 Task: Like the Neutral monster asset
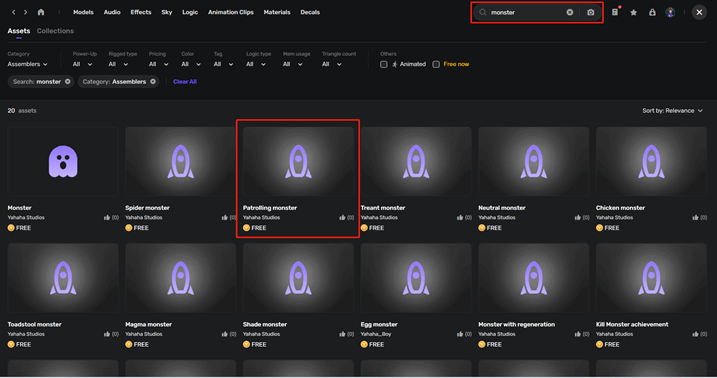578,218
